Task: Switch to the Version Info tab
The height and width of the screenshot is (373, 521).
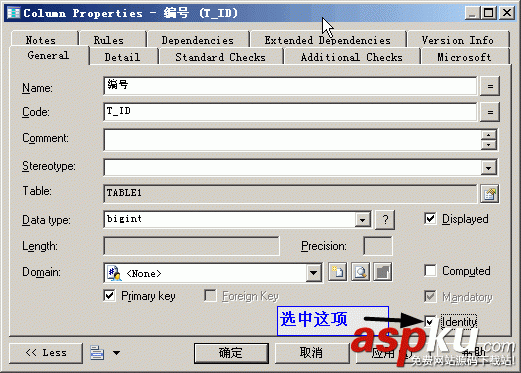Action: click(x=457, y=40)
